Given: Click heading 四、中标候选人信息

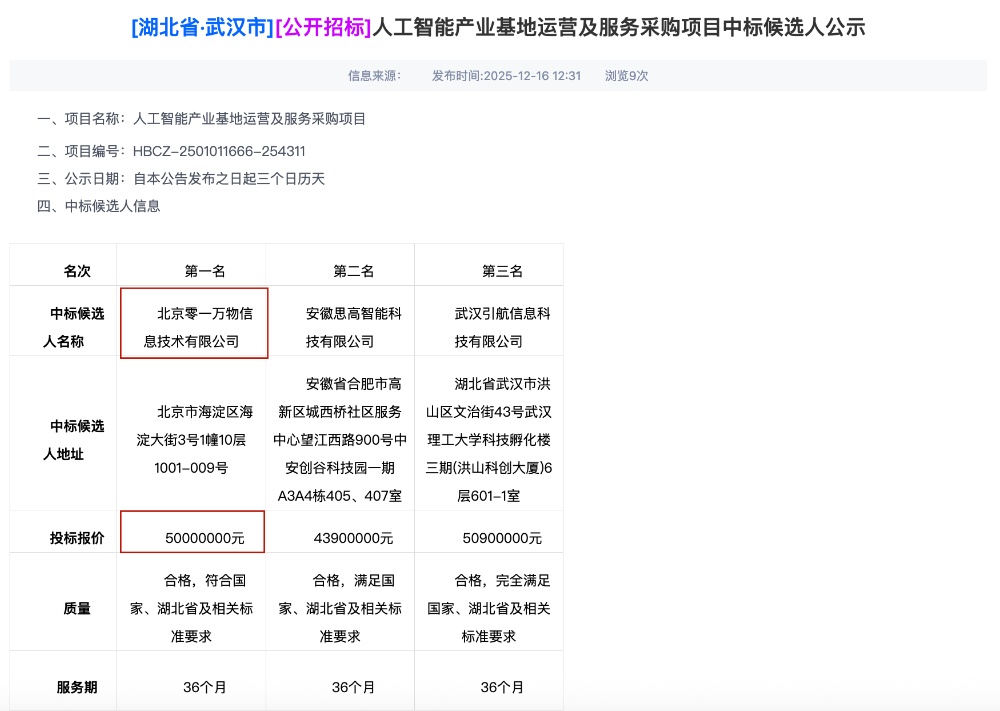Looking at the screenshot, I should (x=101, y=207).
